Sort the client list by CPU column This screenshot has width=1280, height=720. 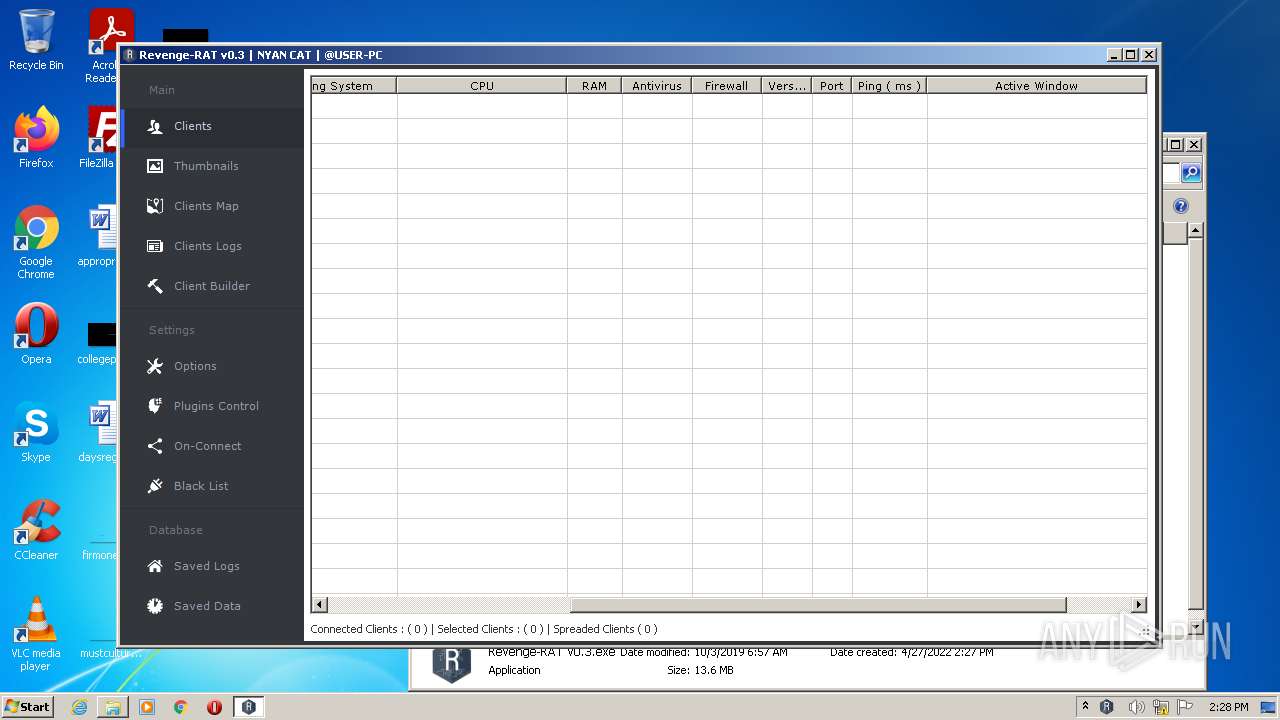click(x=482, y=86)
